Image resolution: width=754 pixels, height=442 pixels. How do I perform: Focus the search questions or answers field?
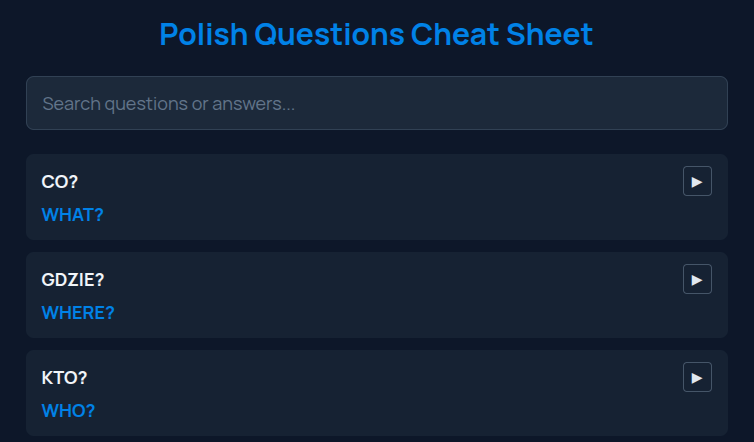click(x=376, y=103)
